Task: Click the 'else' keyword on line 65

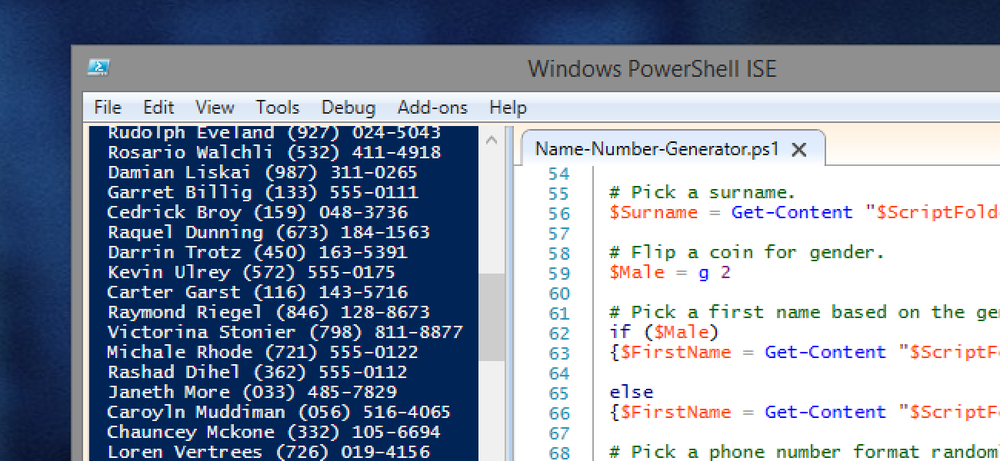Action: tap(632, 392)
